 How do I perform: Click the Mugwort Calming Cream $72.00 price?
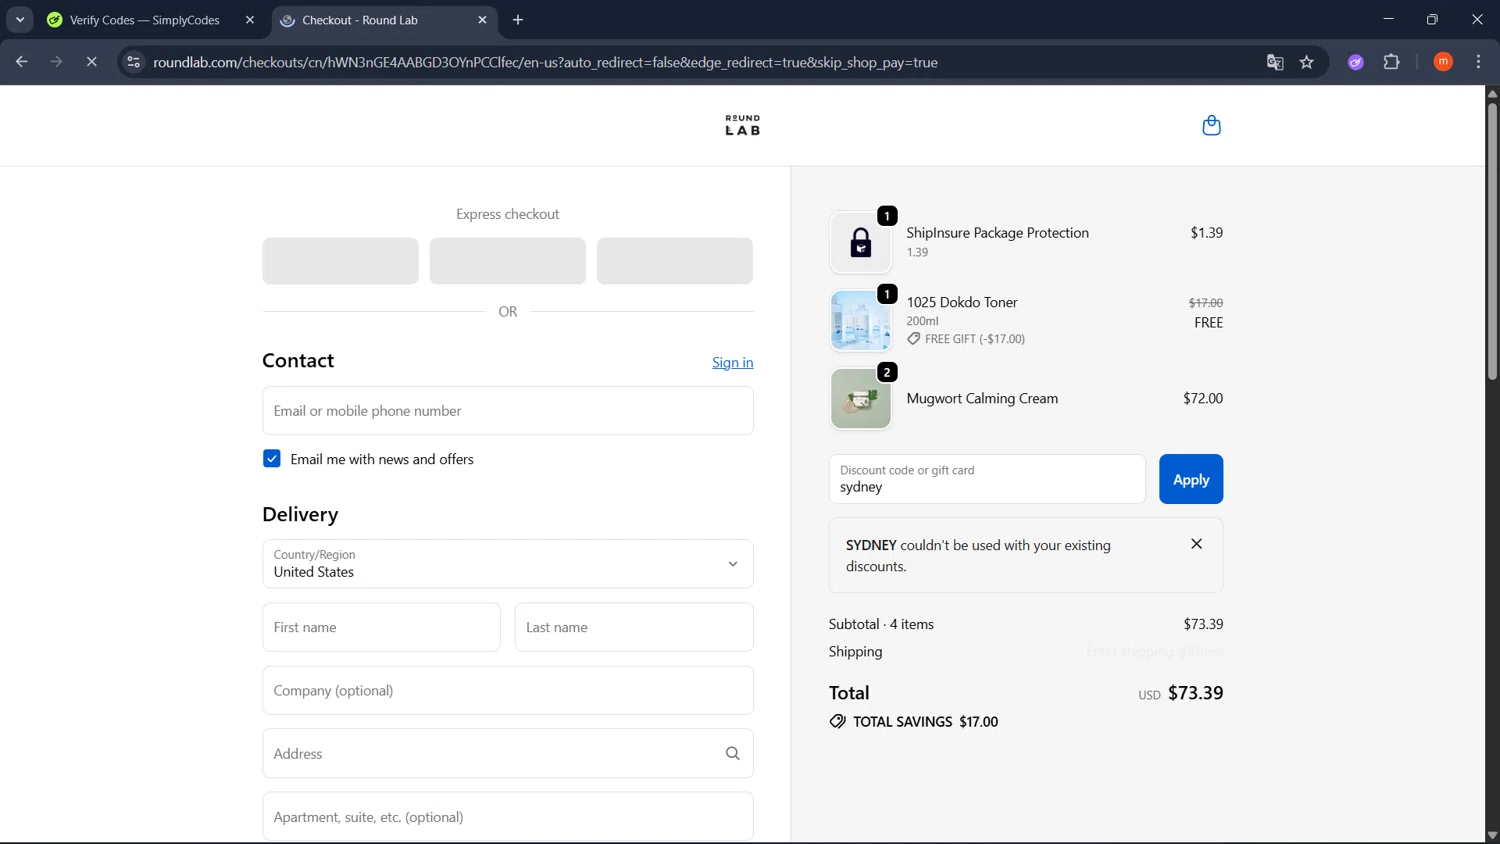click(1203, 398)
